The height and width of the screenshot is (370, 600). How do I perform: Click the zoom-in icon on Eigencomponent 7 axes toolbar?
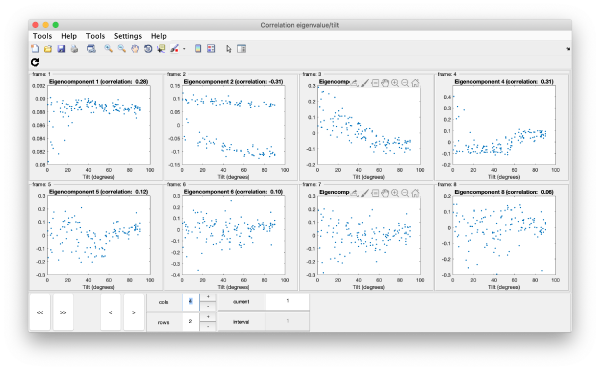pos(395,193)
